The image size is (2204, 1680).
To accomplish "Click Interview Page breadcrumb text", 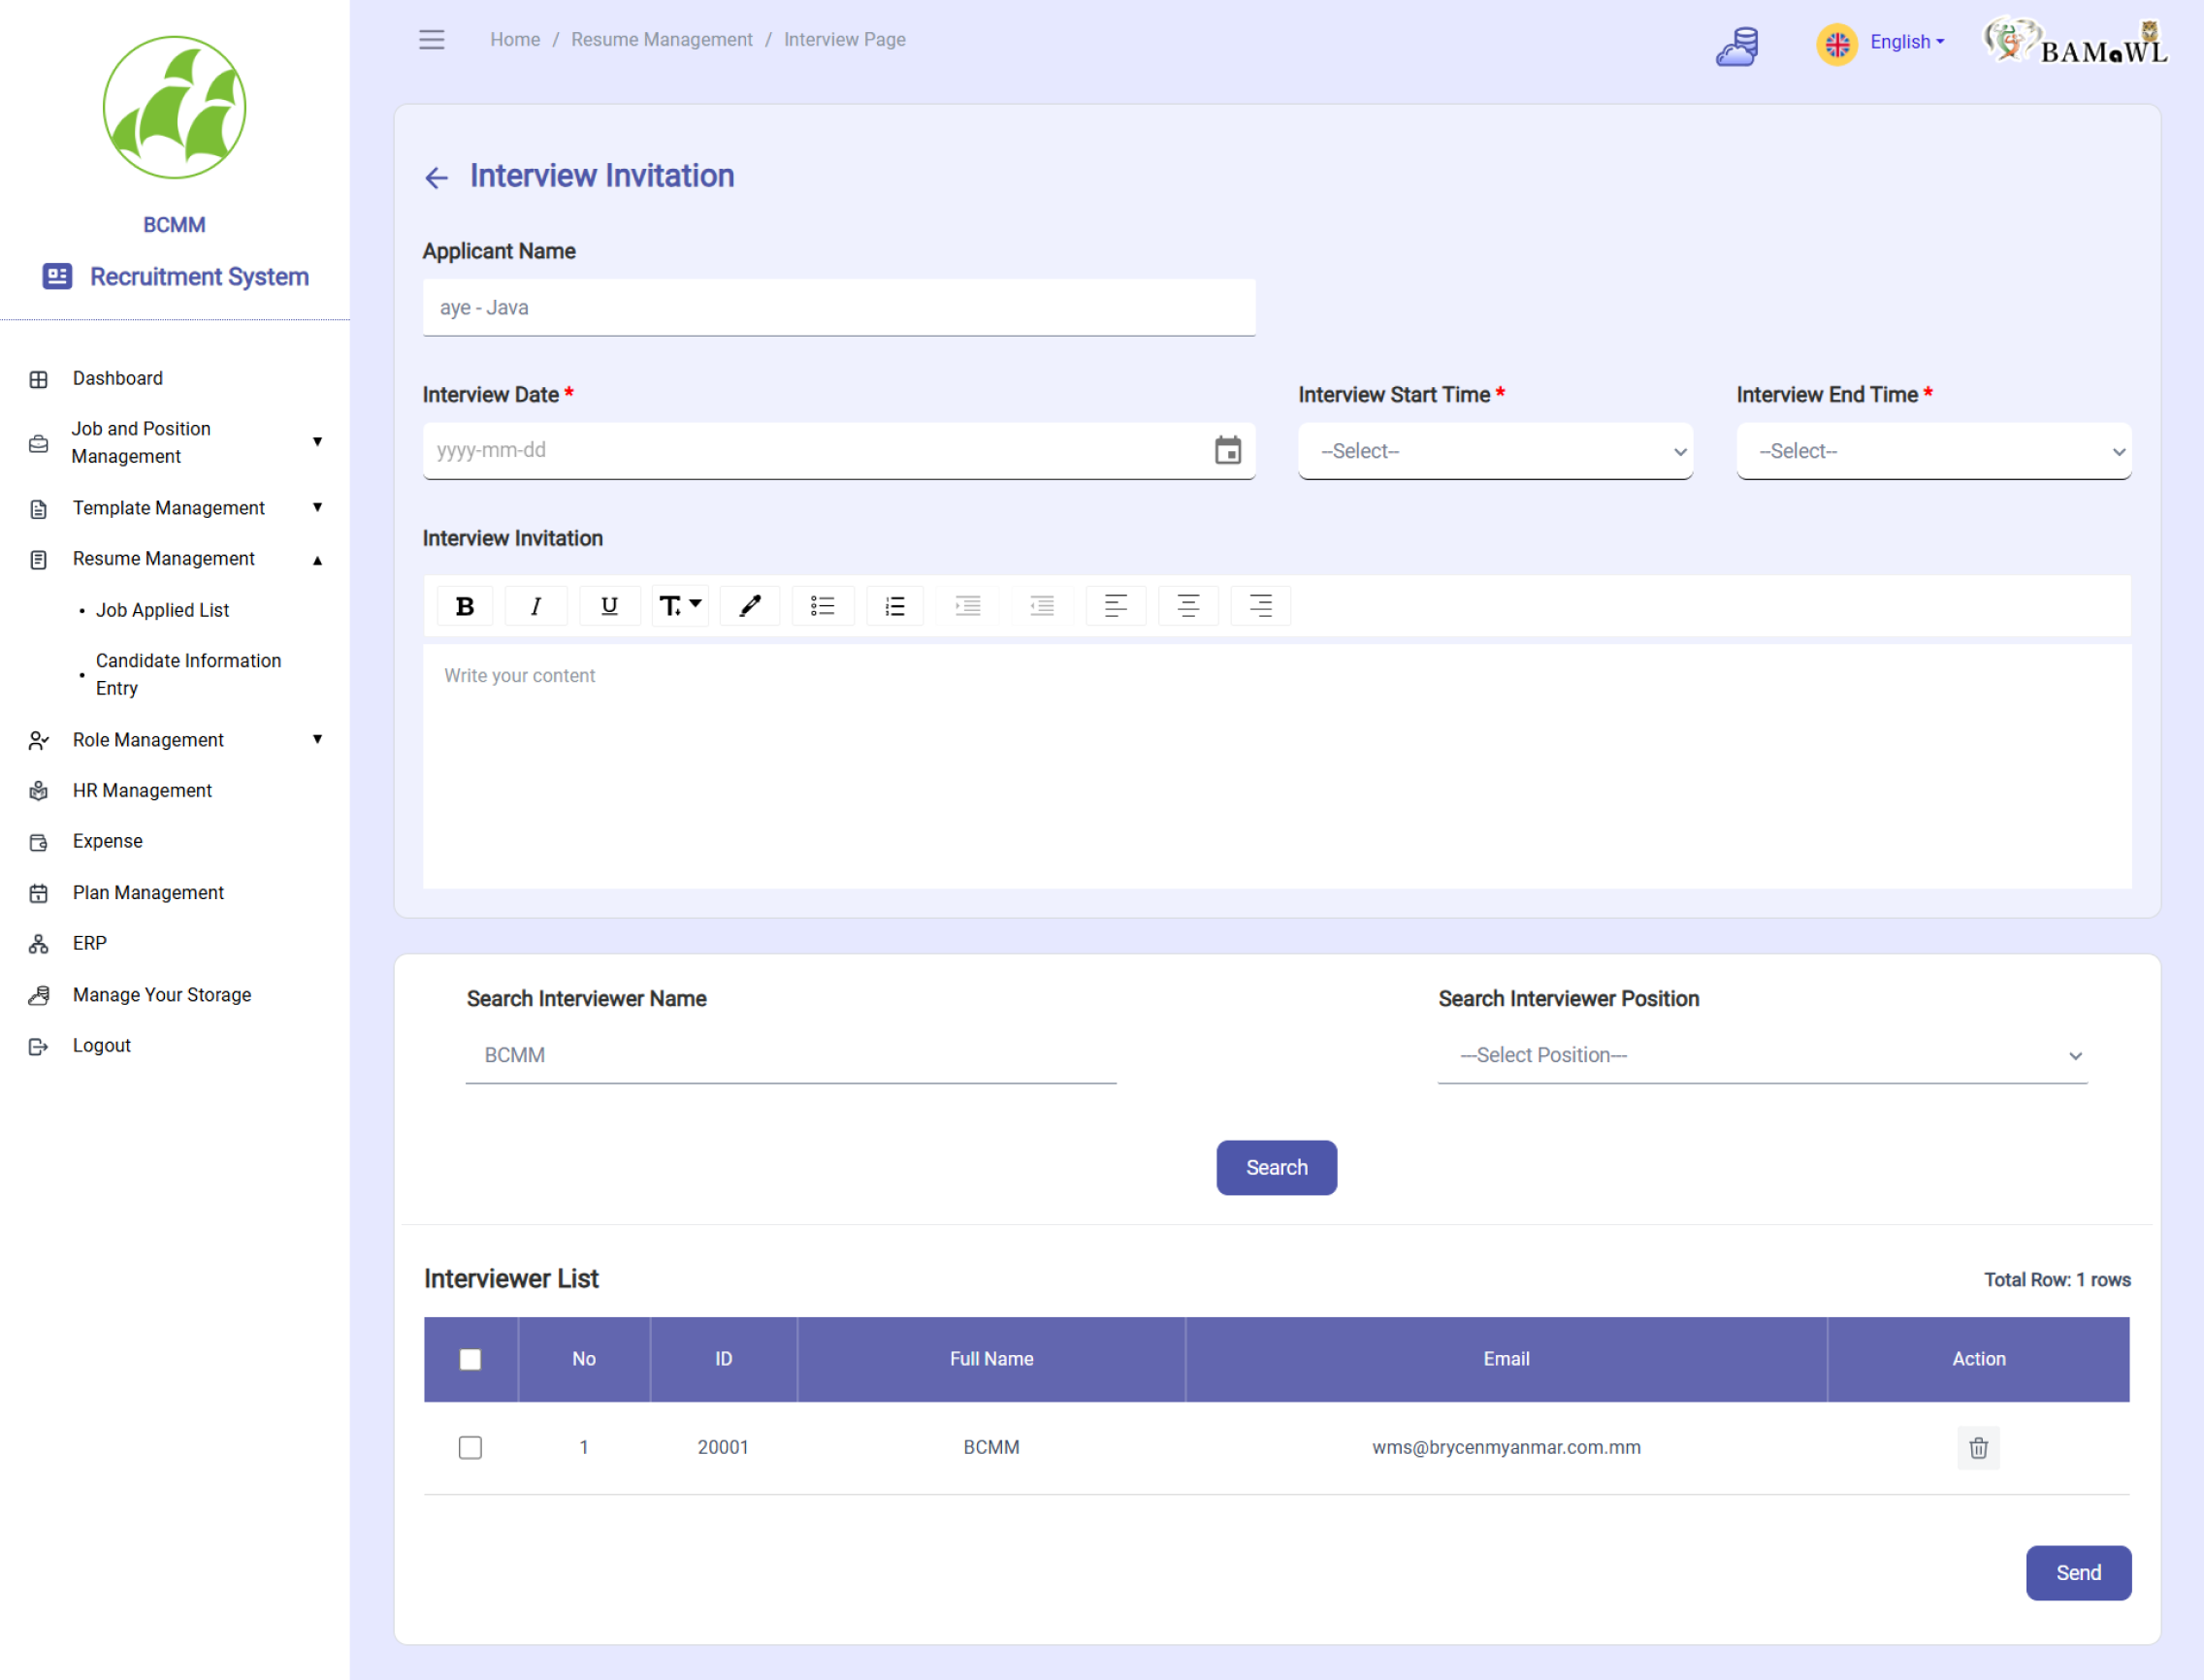I will point(844,39).
